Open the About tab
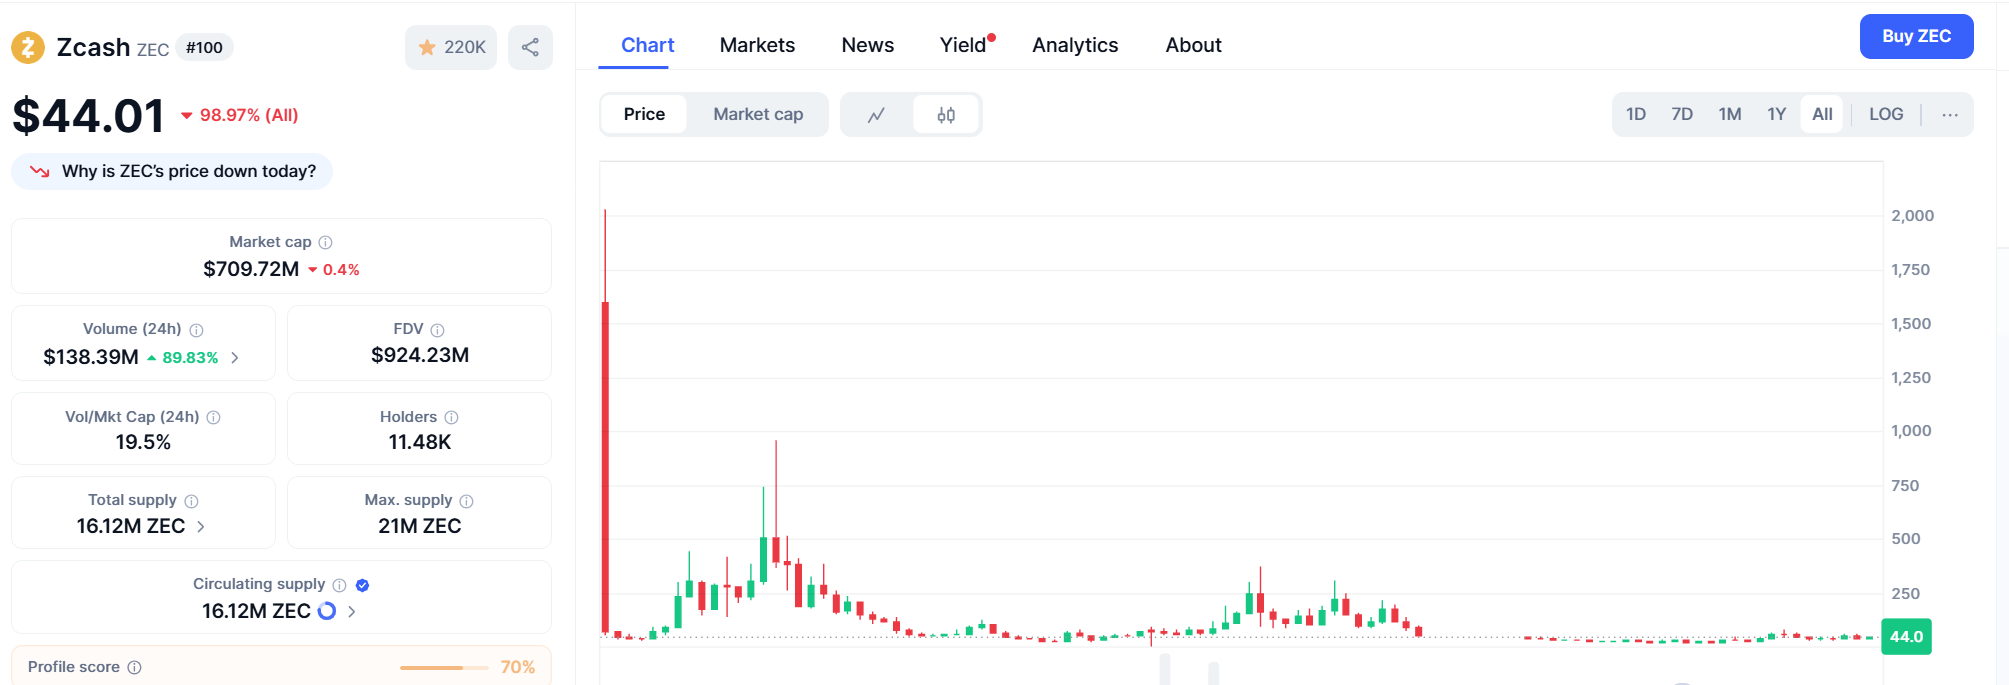The height and width of the screenshot is (685, 2009). [x=1193, y=45]
